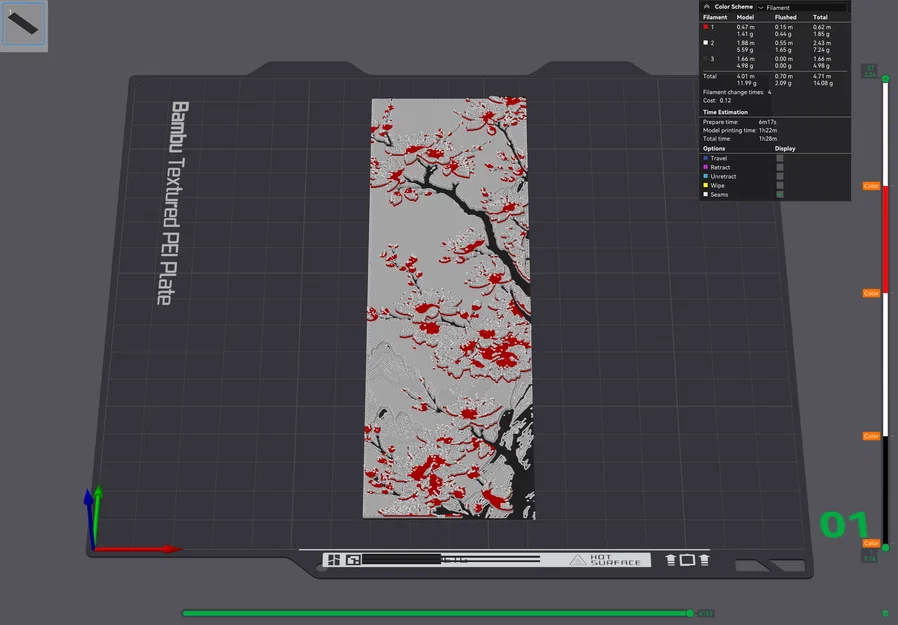Click the purple Retract legend icon
898x625 pixels.
pos(705,167)
